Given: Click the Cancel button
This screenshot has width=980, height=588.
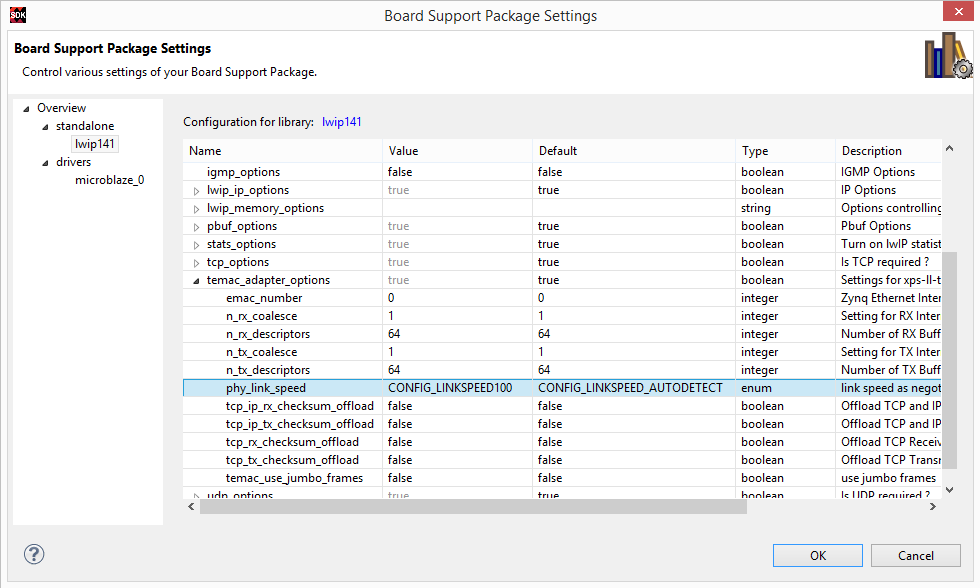Looking at the screenshot, I should pos(916,556).
